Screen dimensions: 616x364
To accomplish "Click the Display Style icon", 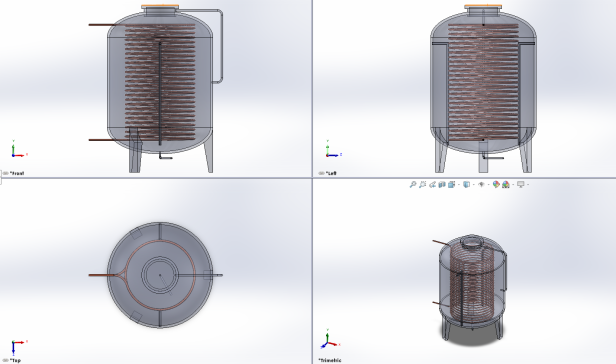I will pyautogui.click(x=466, y=184).
